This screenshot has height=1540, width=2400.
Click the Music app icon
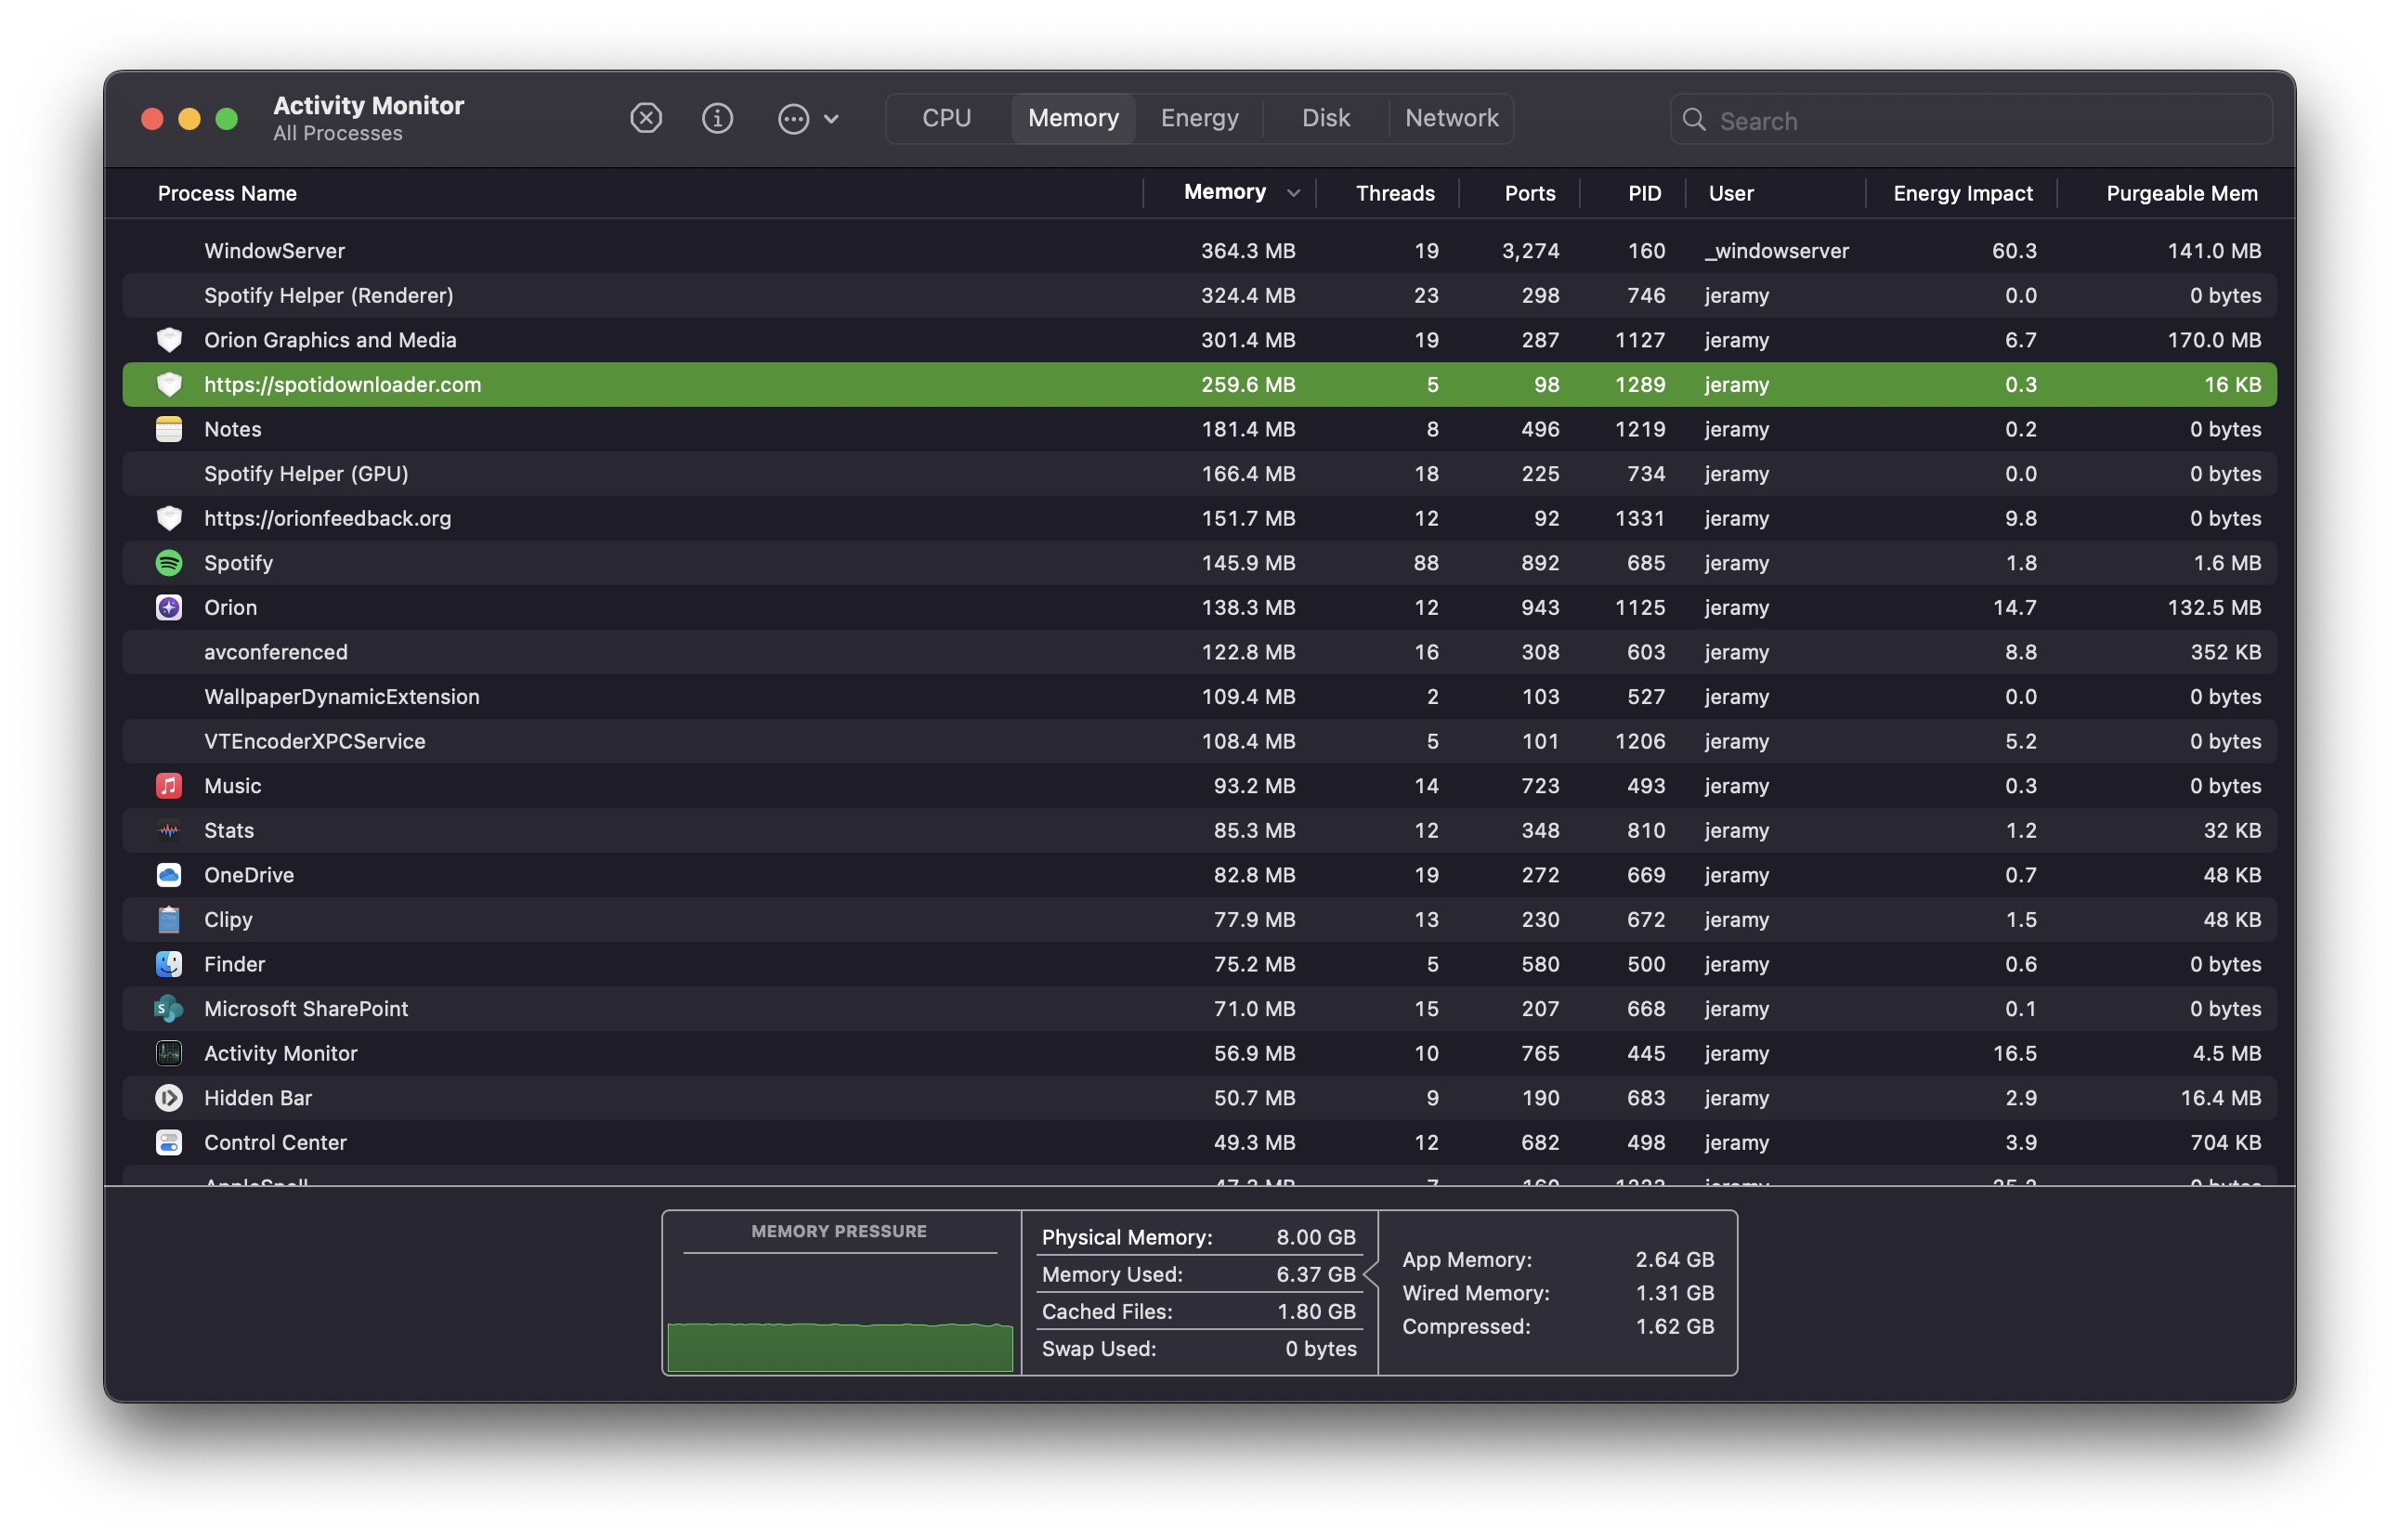[169, 786]
